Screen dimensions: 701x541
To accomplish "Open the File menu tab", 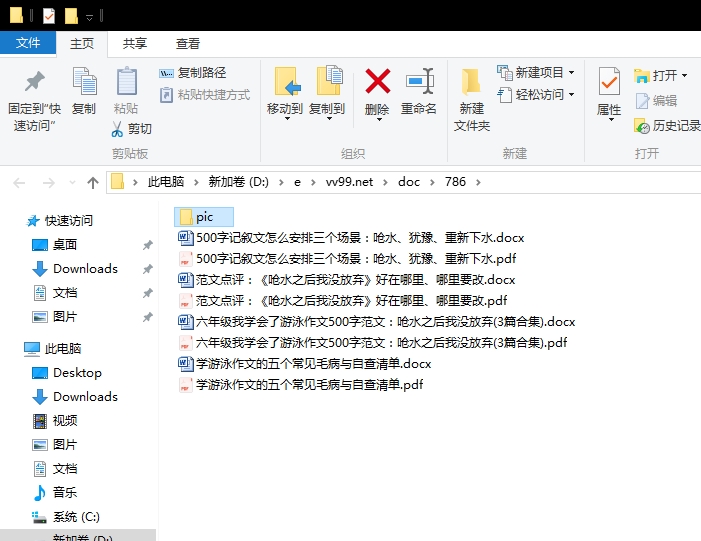I will point(28,43).
